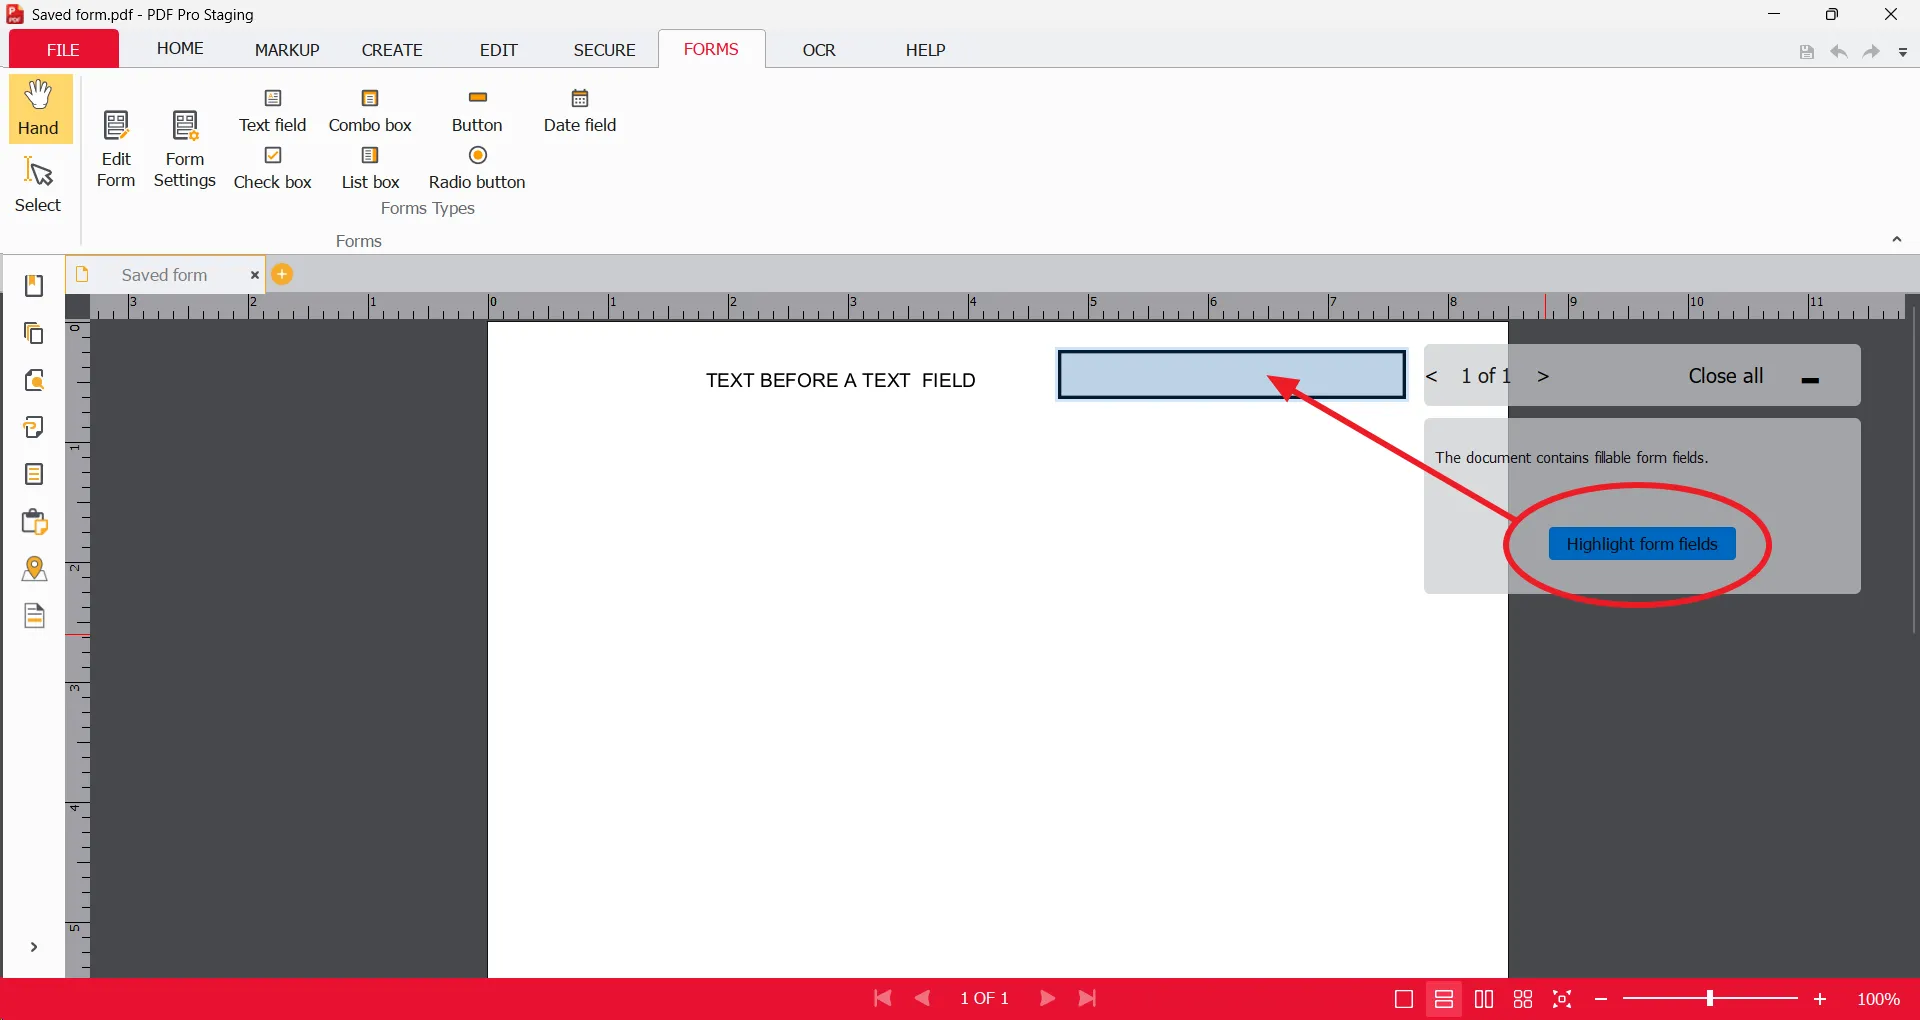The height and width of the screenshot is (1020, 1920).
Task: Add a Radio button field
Action: (477, 168)
